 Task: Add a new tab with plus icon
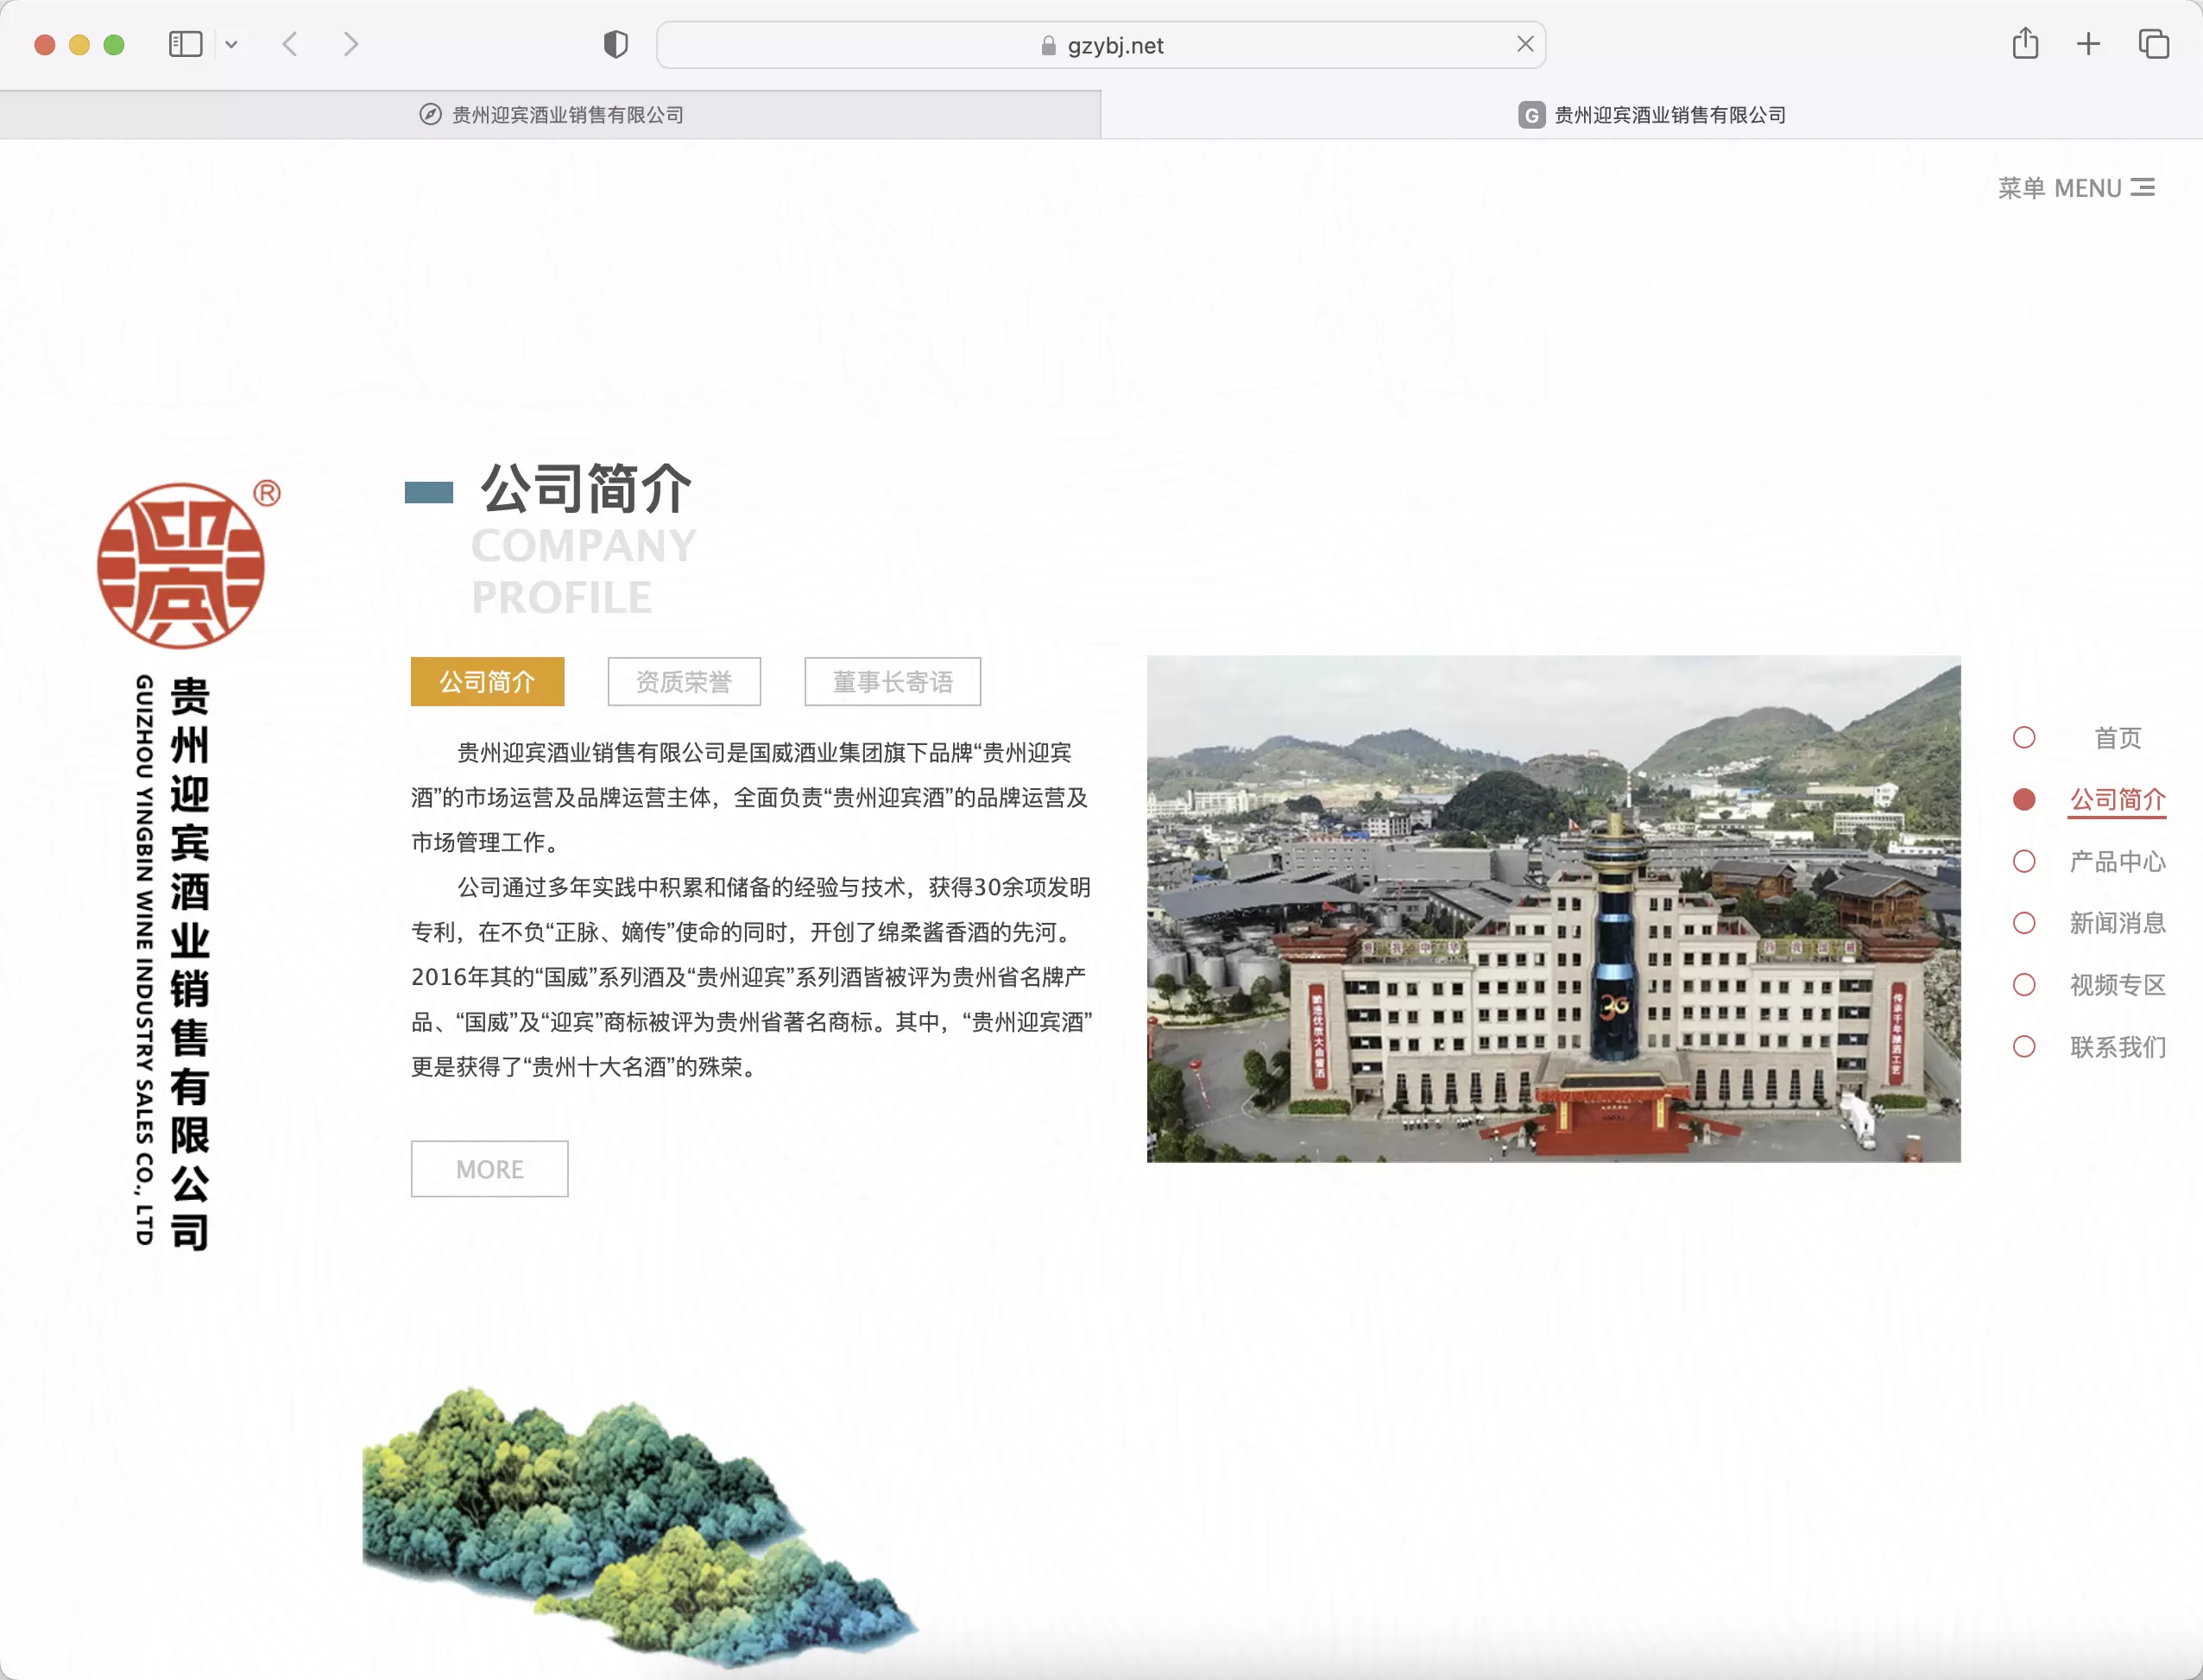[2088, 44]
